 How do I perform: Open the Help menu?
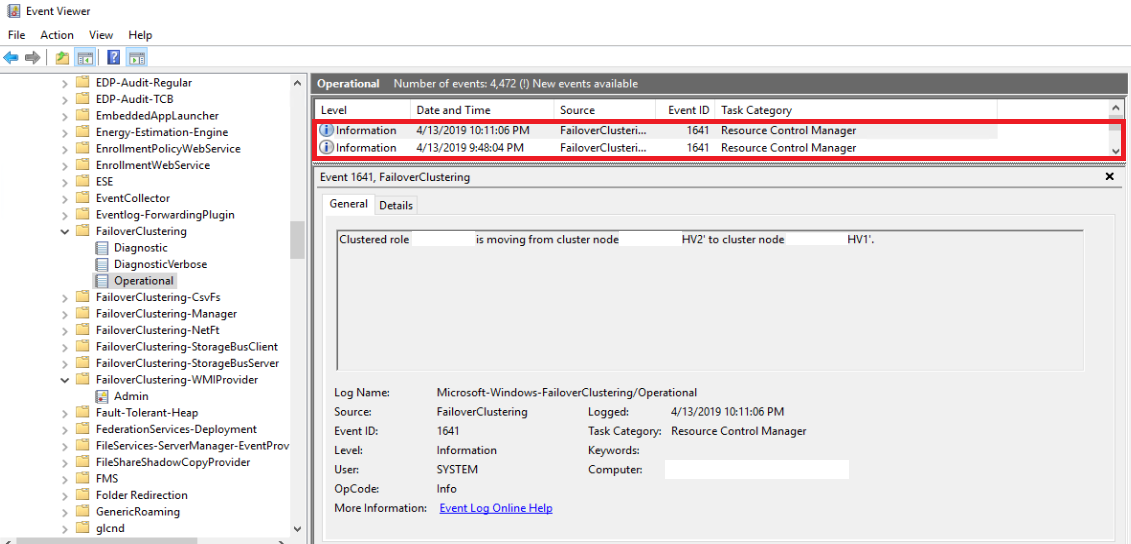(140, 35)
